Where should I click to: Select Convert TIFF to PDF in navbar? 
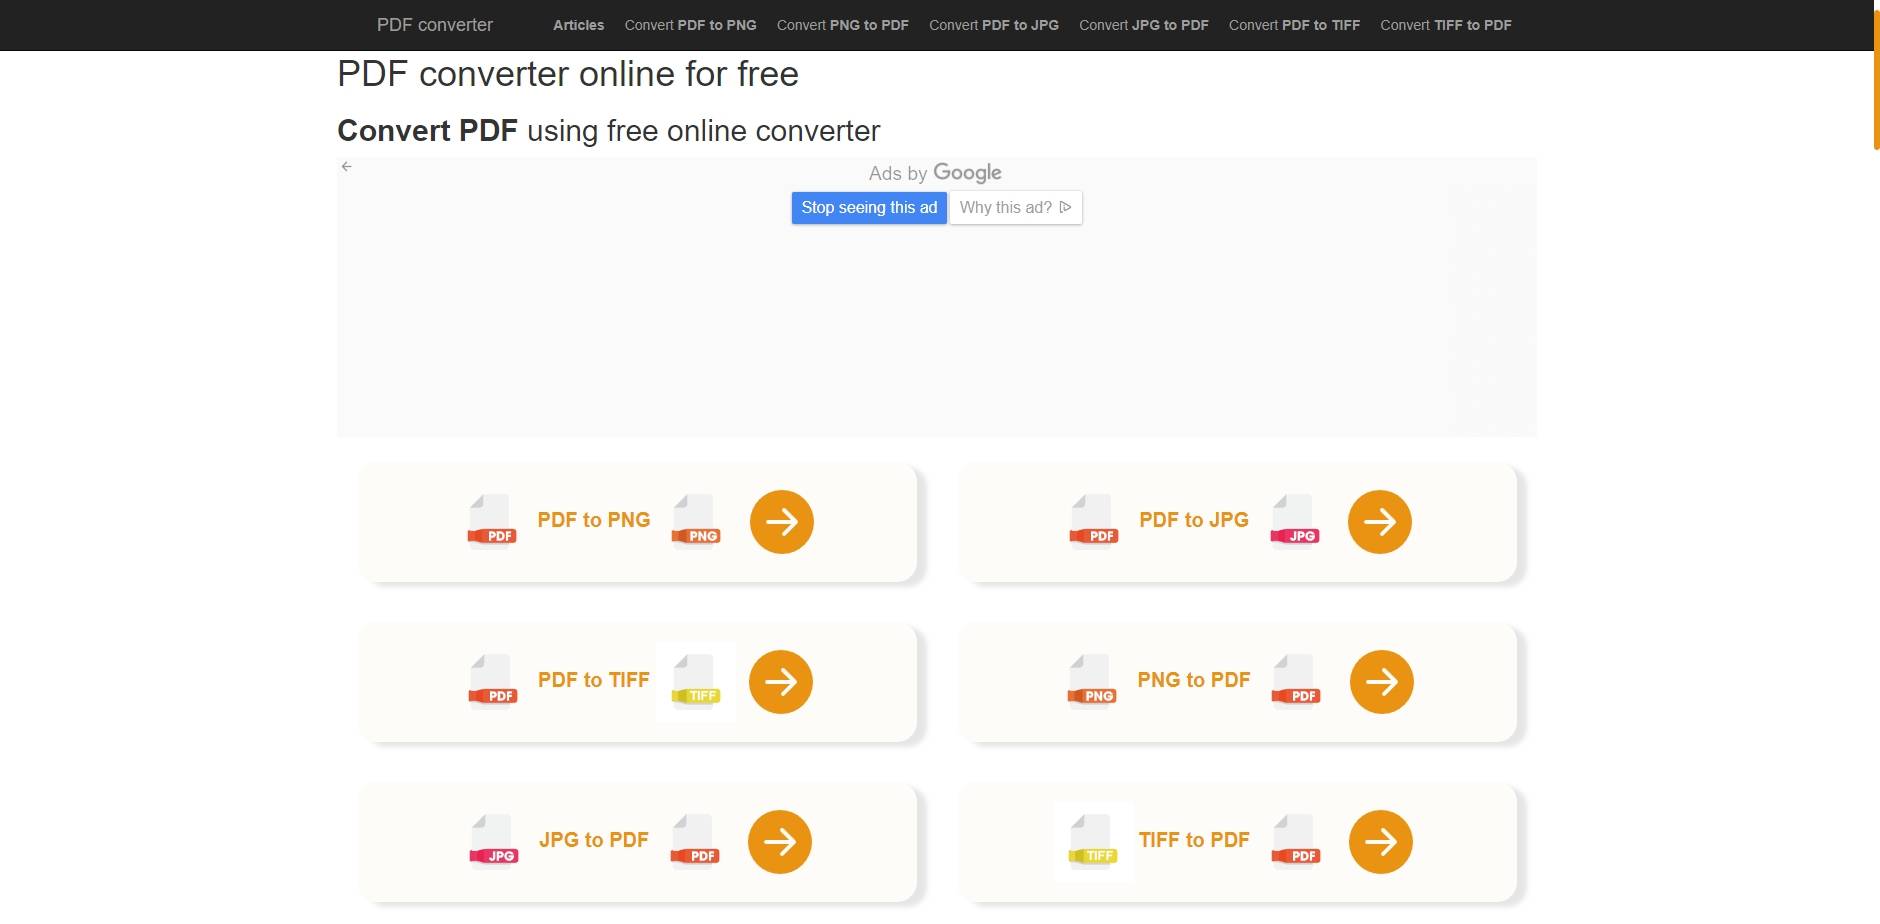pyautogui.click(x=1445, y=25)
